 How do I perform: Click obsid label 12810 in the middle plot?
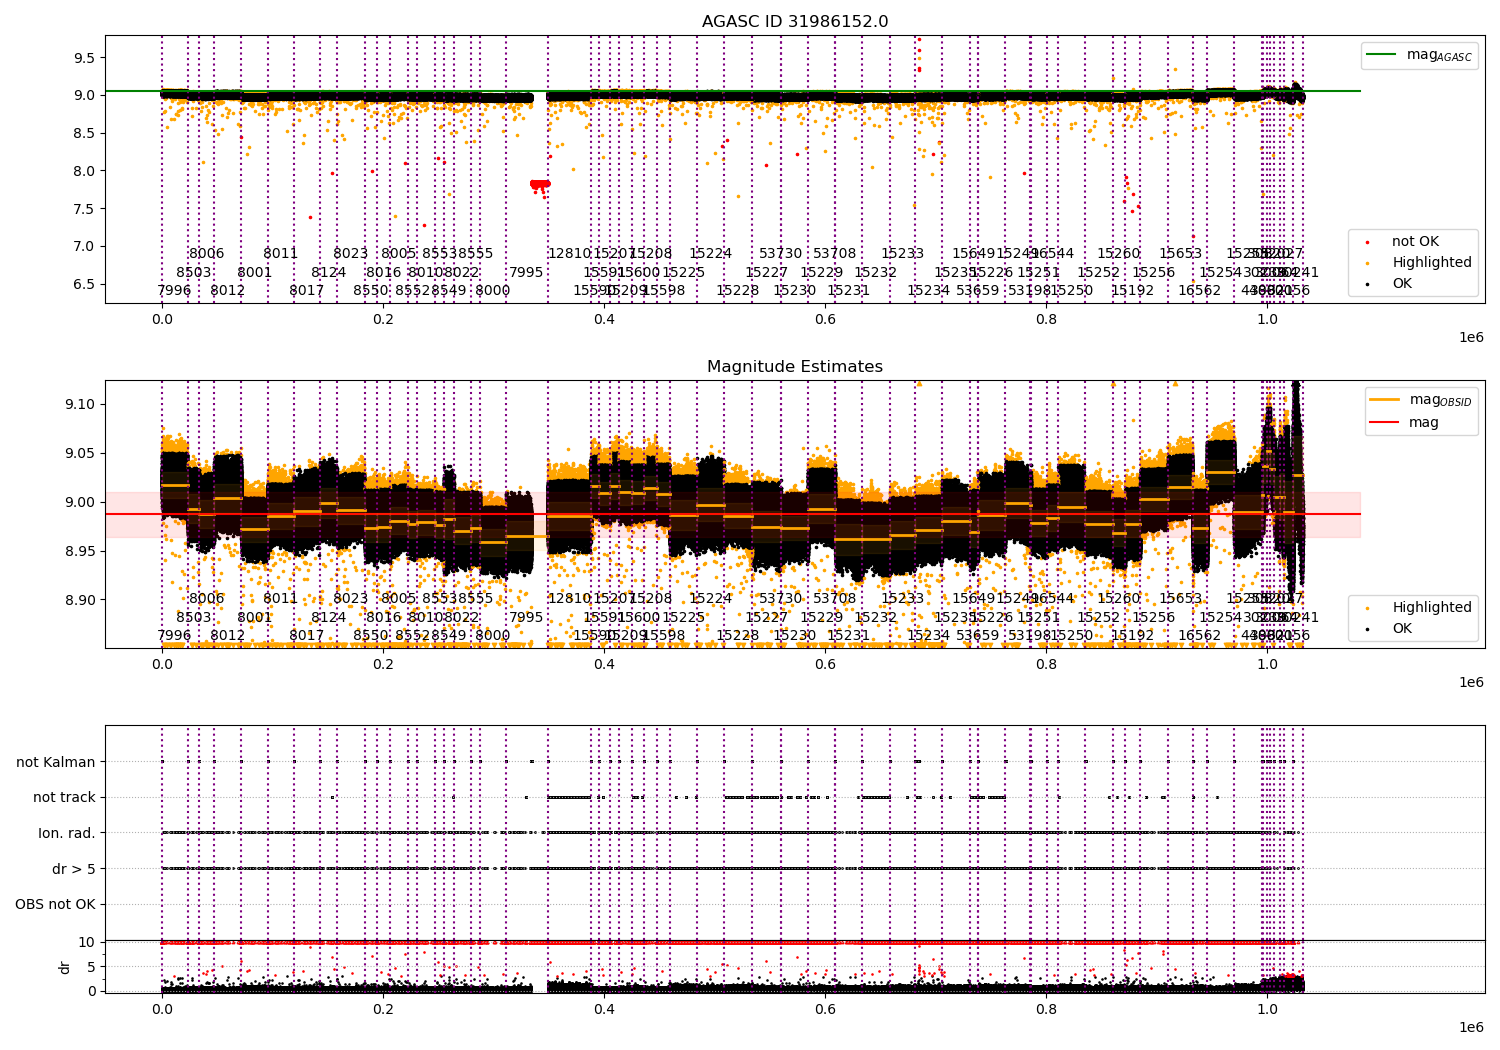point(569,599)
